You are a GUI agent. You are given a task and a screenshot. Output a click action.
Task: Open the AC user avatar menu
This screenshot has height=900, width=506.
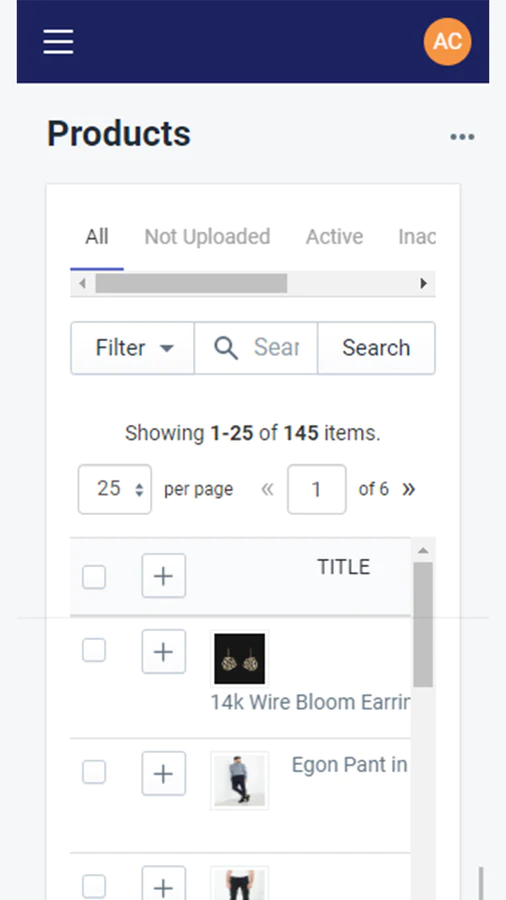[x=447, y=41]
